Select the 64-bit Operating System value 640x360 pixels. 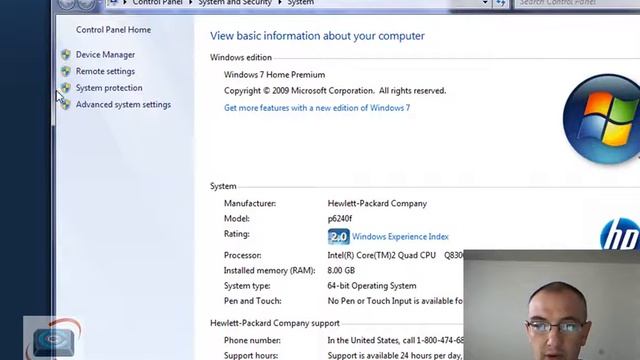(x=372, y=286)
